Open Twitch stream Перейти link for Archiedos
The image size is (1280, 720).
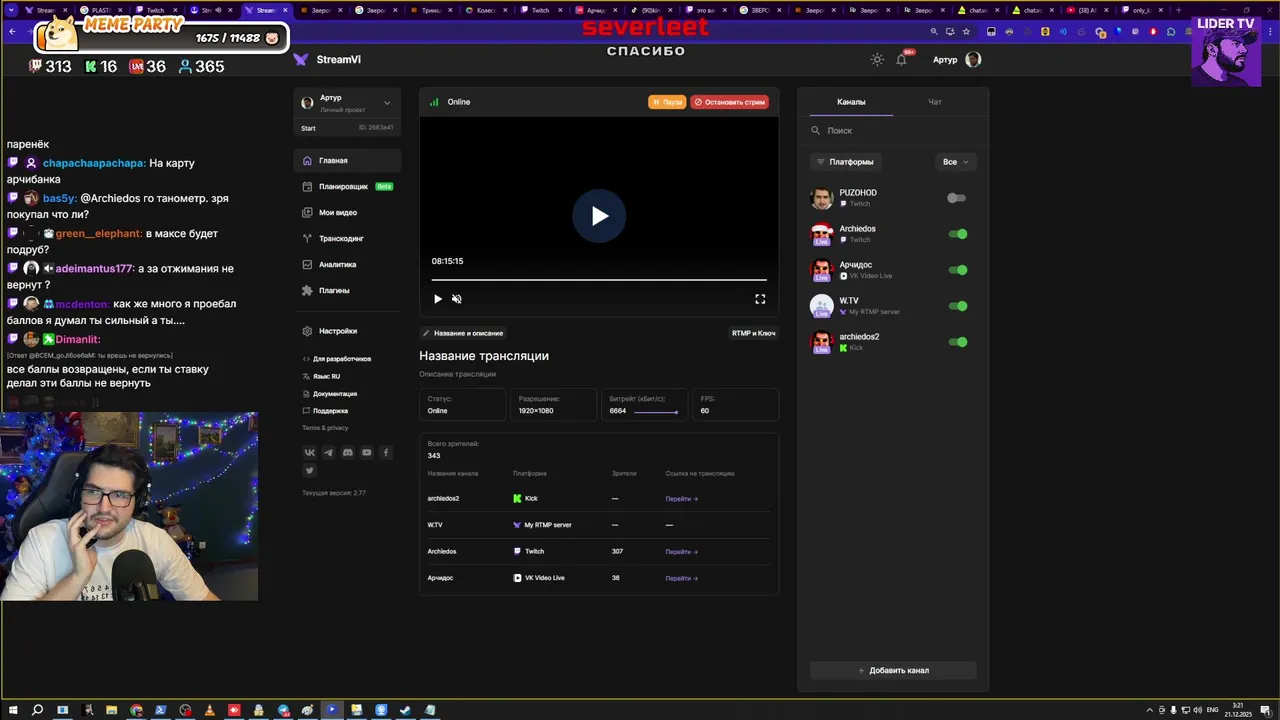tap(681, 551)
